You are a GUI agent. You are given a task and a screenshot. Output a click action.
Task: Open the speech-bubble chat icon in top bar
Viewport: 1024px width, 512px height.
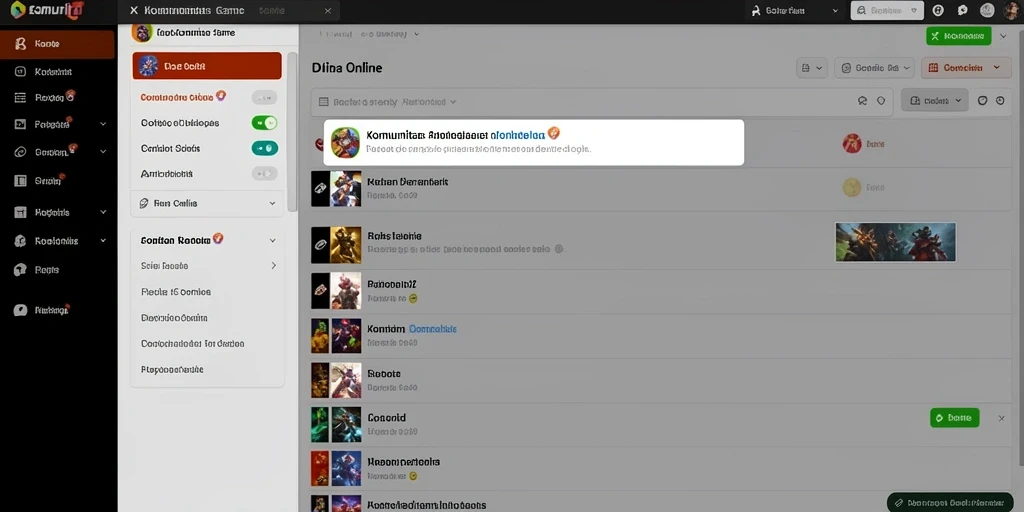tap(963, 10)
